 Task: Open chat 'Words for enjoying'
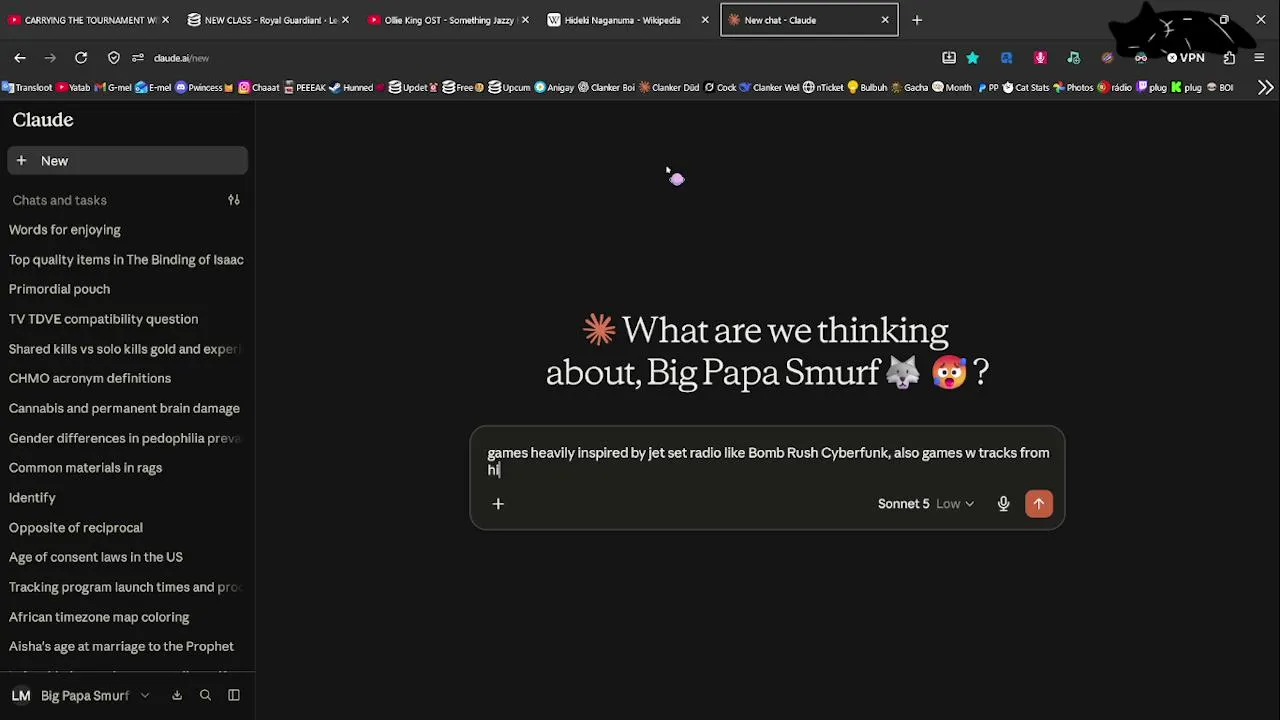(x=65, y=230)
